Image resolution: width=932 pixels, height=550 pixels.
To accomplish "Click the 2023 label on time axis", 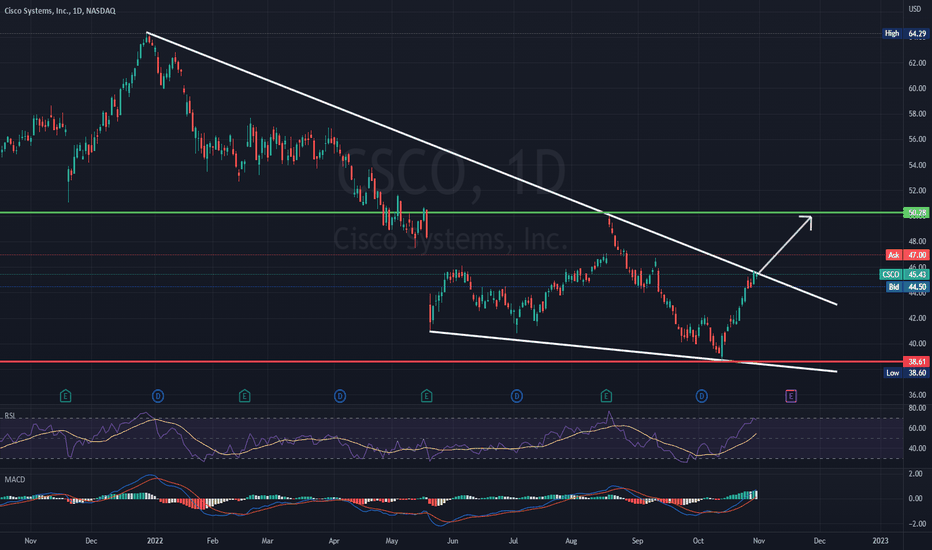I will (880, 540).
